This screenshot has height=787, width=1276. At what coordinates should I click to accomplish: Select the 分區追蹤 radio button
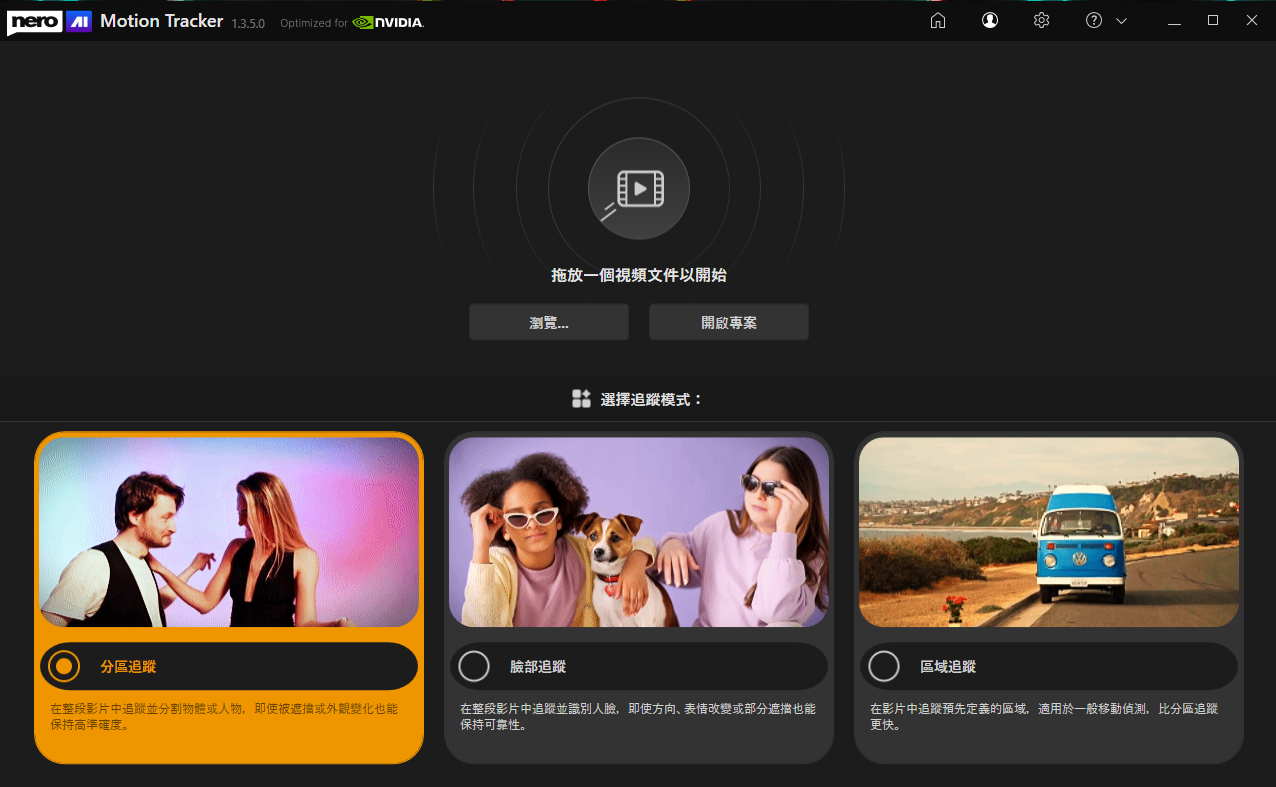point(64,666)
